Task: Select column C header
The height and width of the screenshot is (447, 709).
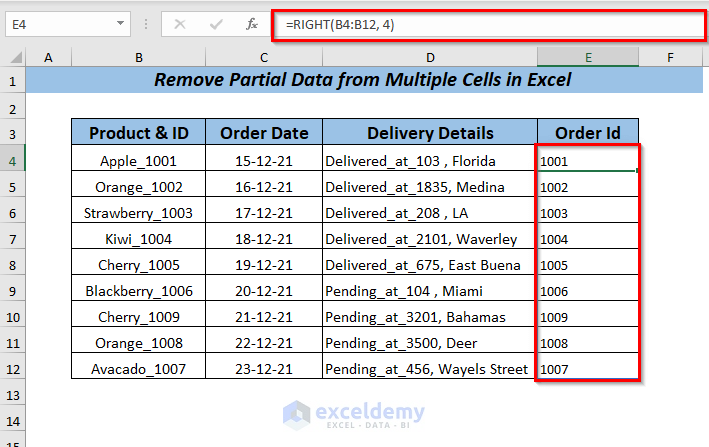Action: 264,57
